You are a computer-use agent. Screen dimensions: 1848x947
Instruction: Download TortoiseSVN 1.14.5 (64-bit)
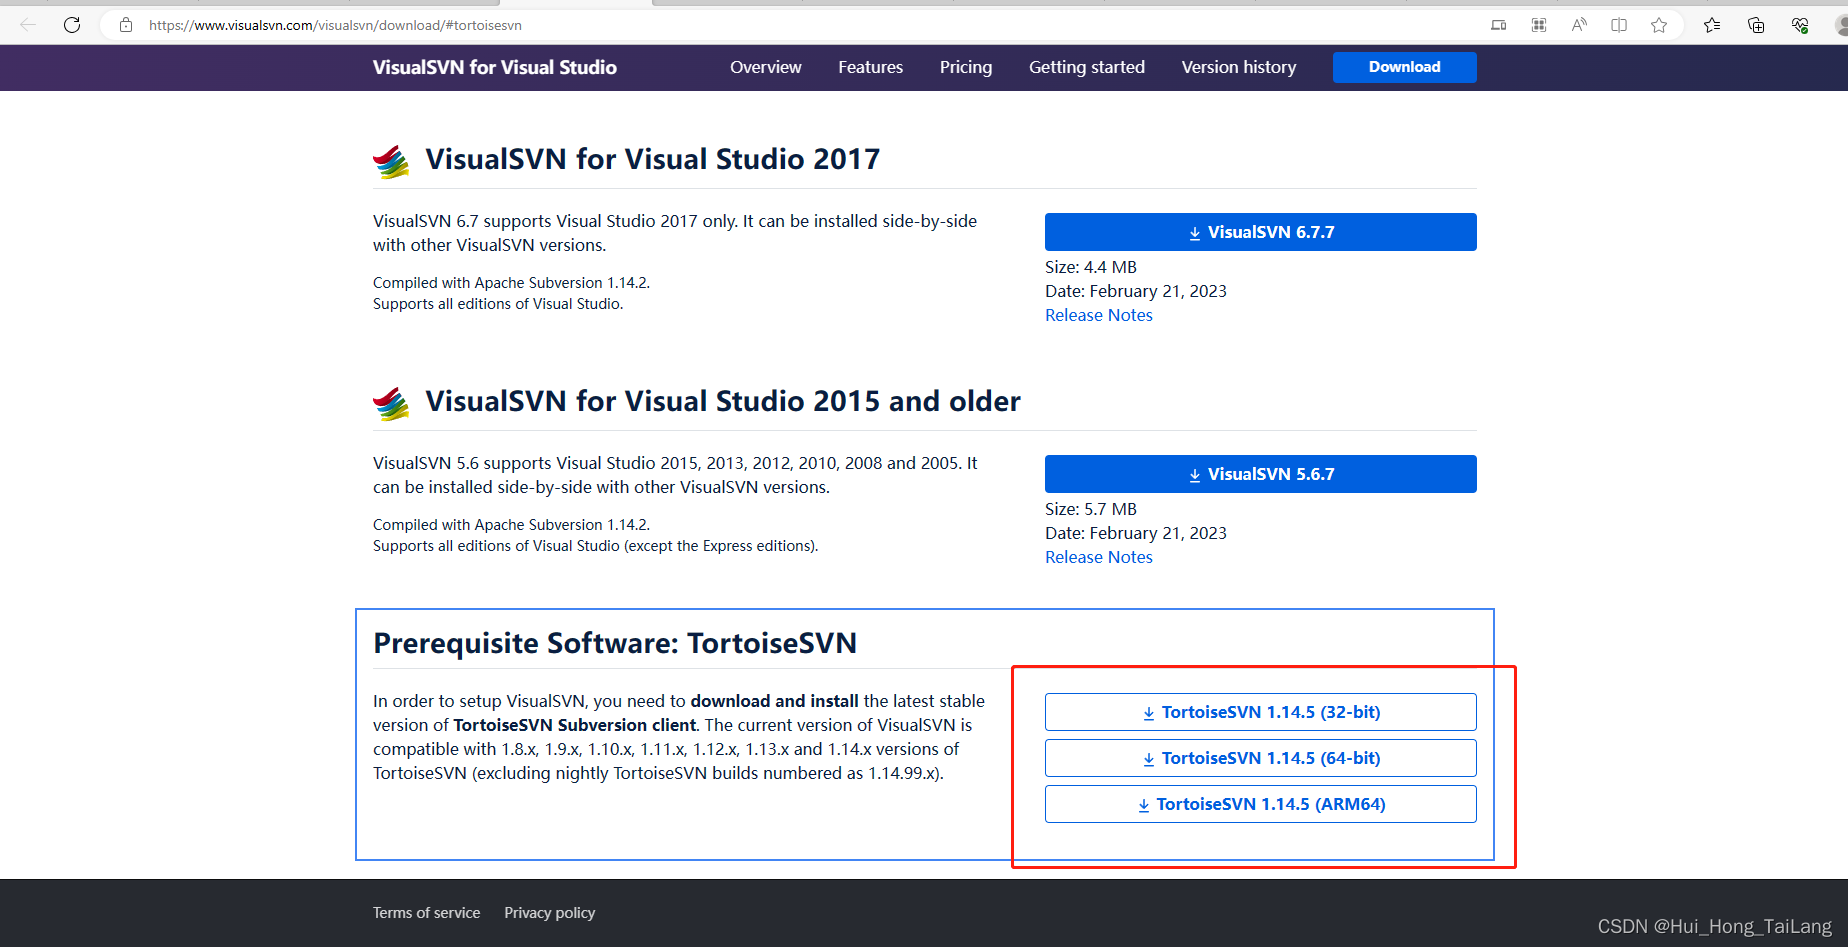pyautogui.click(x=1260, y=758)
